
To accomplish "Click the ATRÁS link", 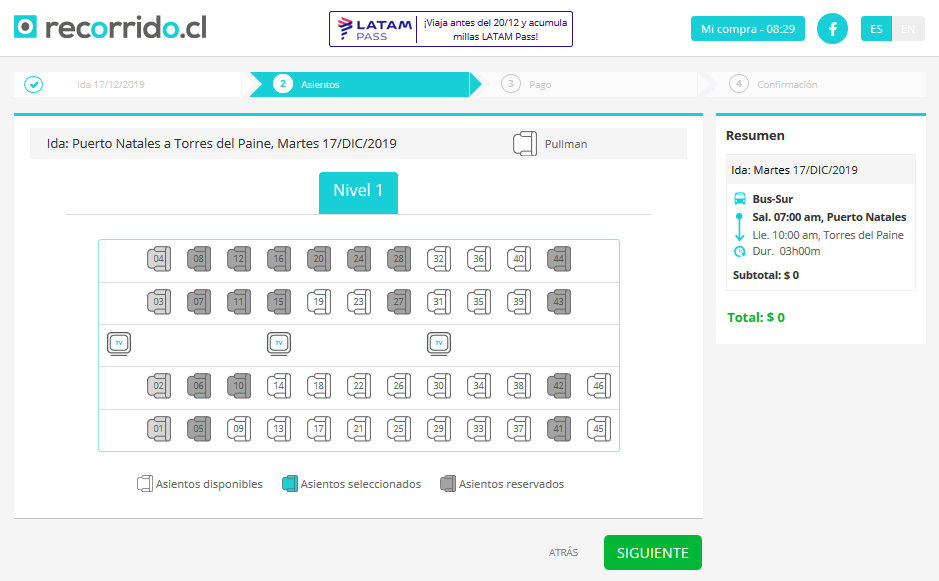I will pos(564,552).
